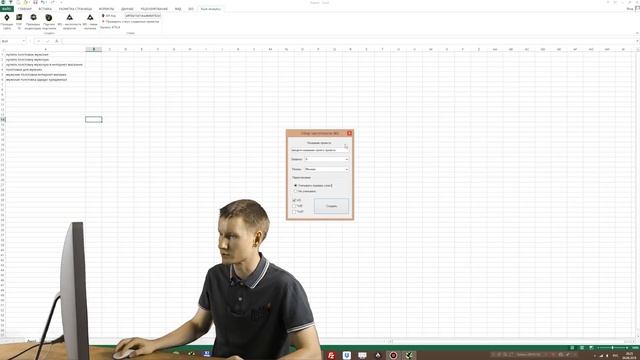
Task: Switch to the ВИД ribbon tab
Action: tap(178, 9)
